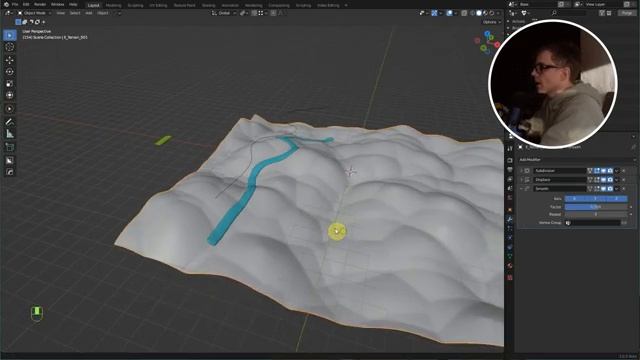
Task: Remove the Subdivision modifier with X
Action: click(x=624, y=171)
